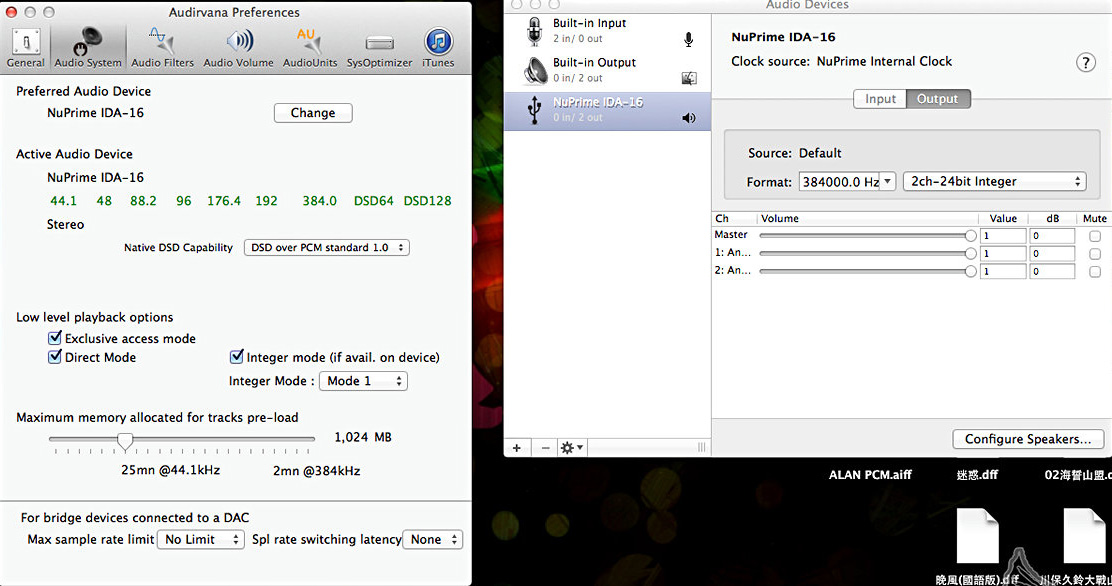Select the Built-in Output device row
Image resolution: width=1112 pixels, height=586 pixels.
point(608,71)
